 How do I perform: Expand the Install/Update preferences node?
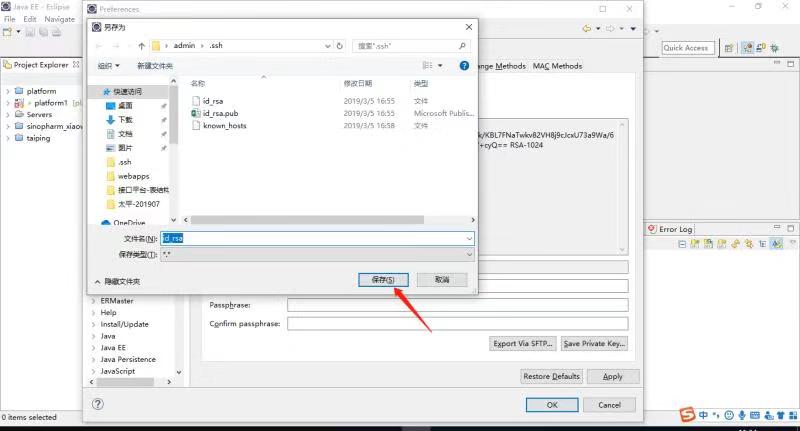[x=93, y=324]
